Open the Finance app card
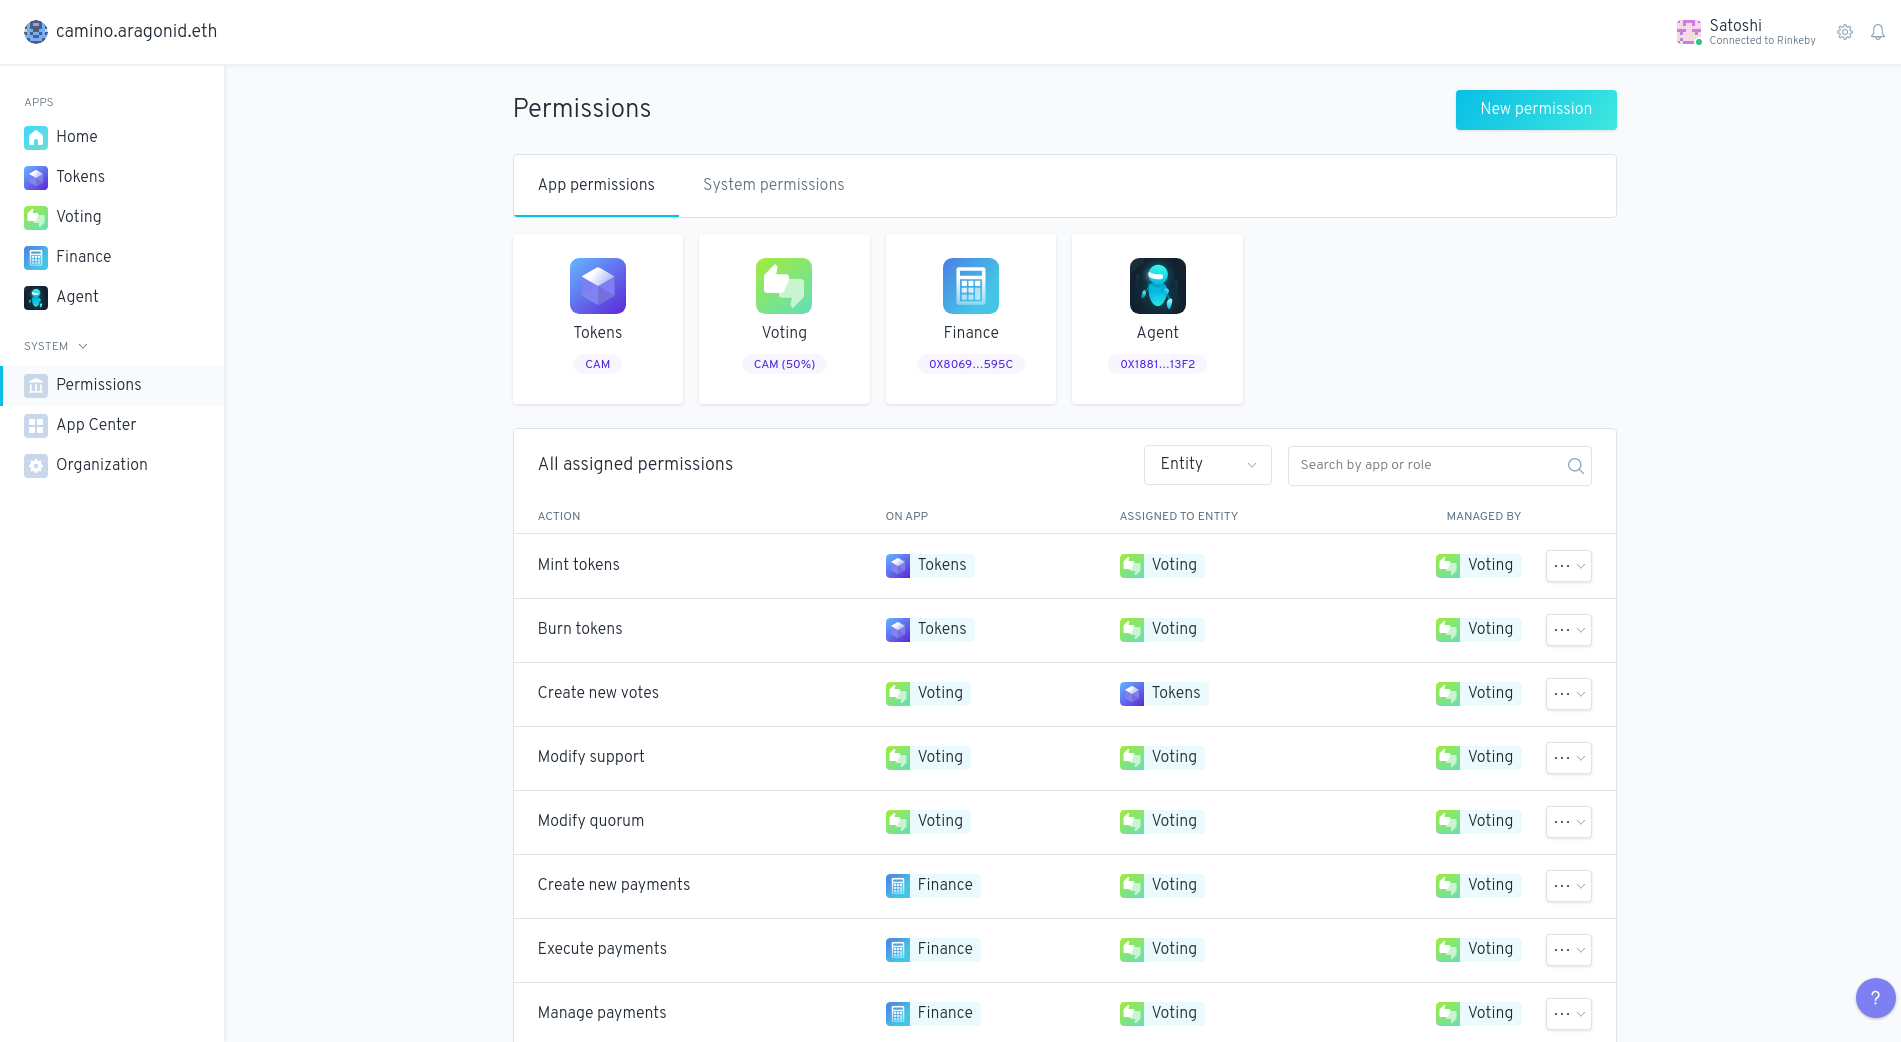1901x1042 pixels. [970, 318]
